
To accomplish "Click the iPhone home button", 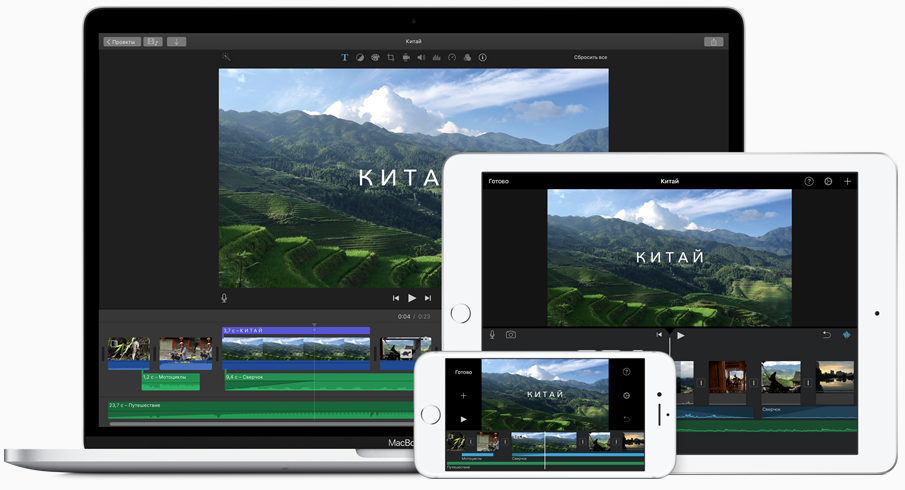I will pos(431,414).
